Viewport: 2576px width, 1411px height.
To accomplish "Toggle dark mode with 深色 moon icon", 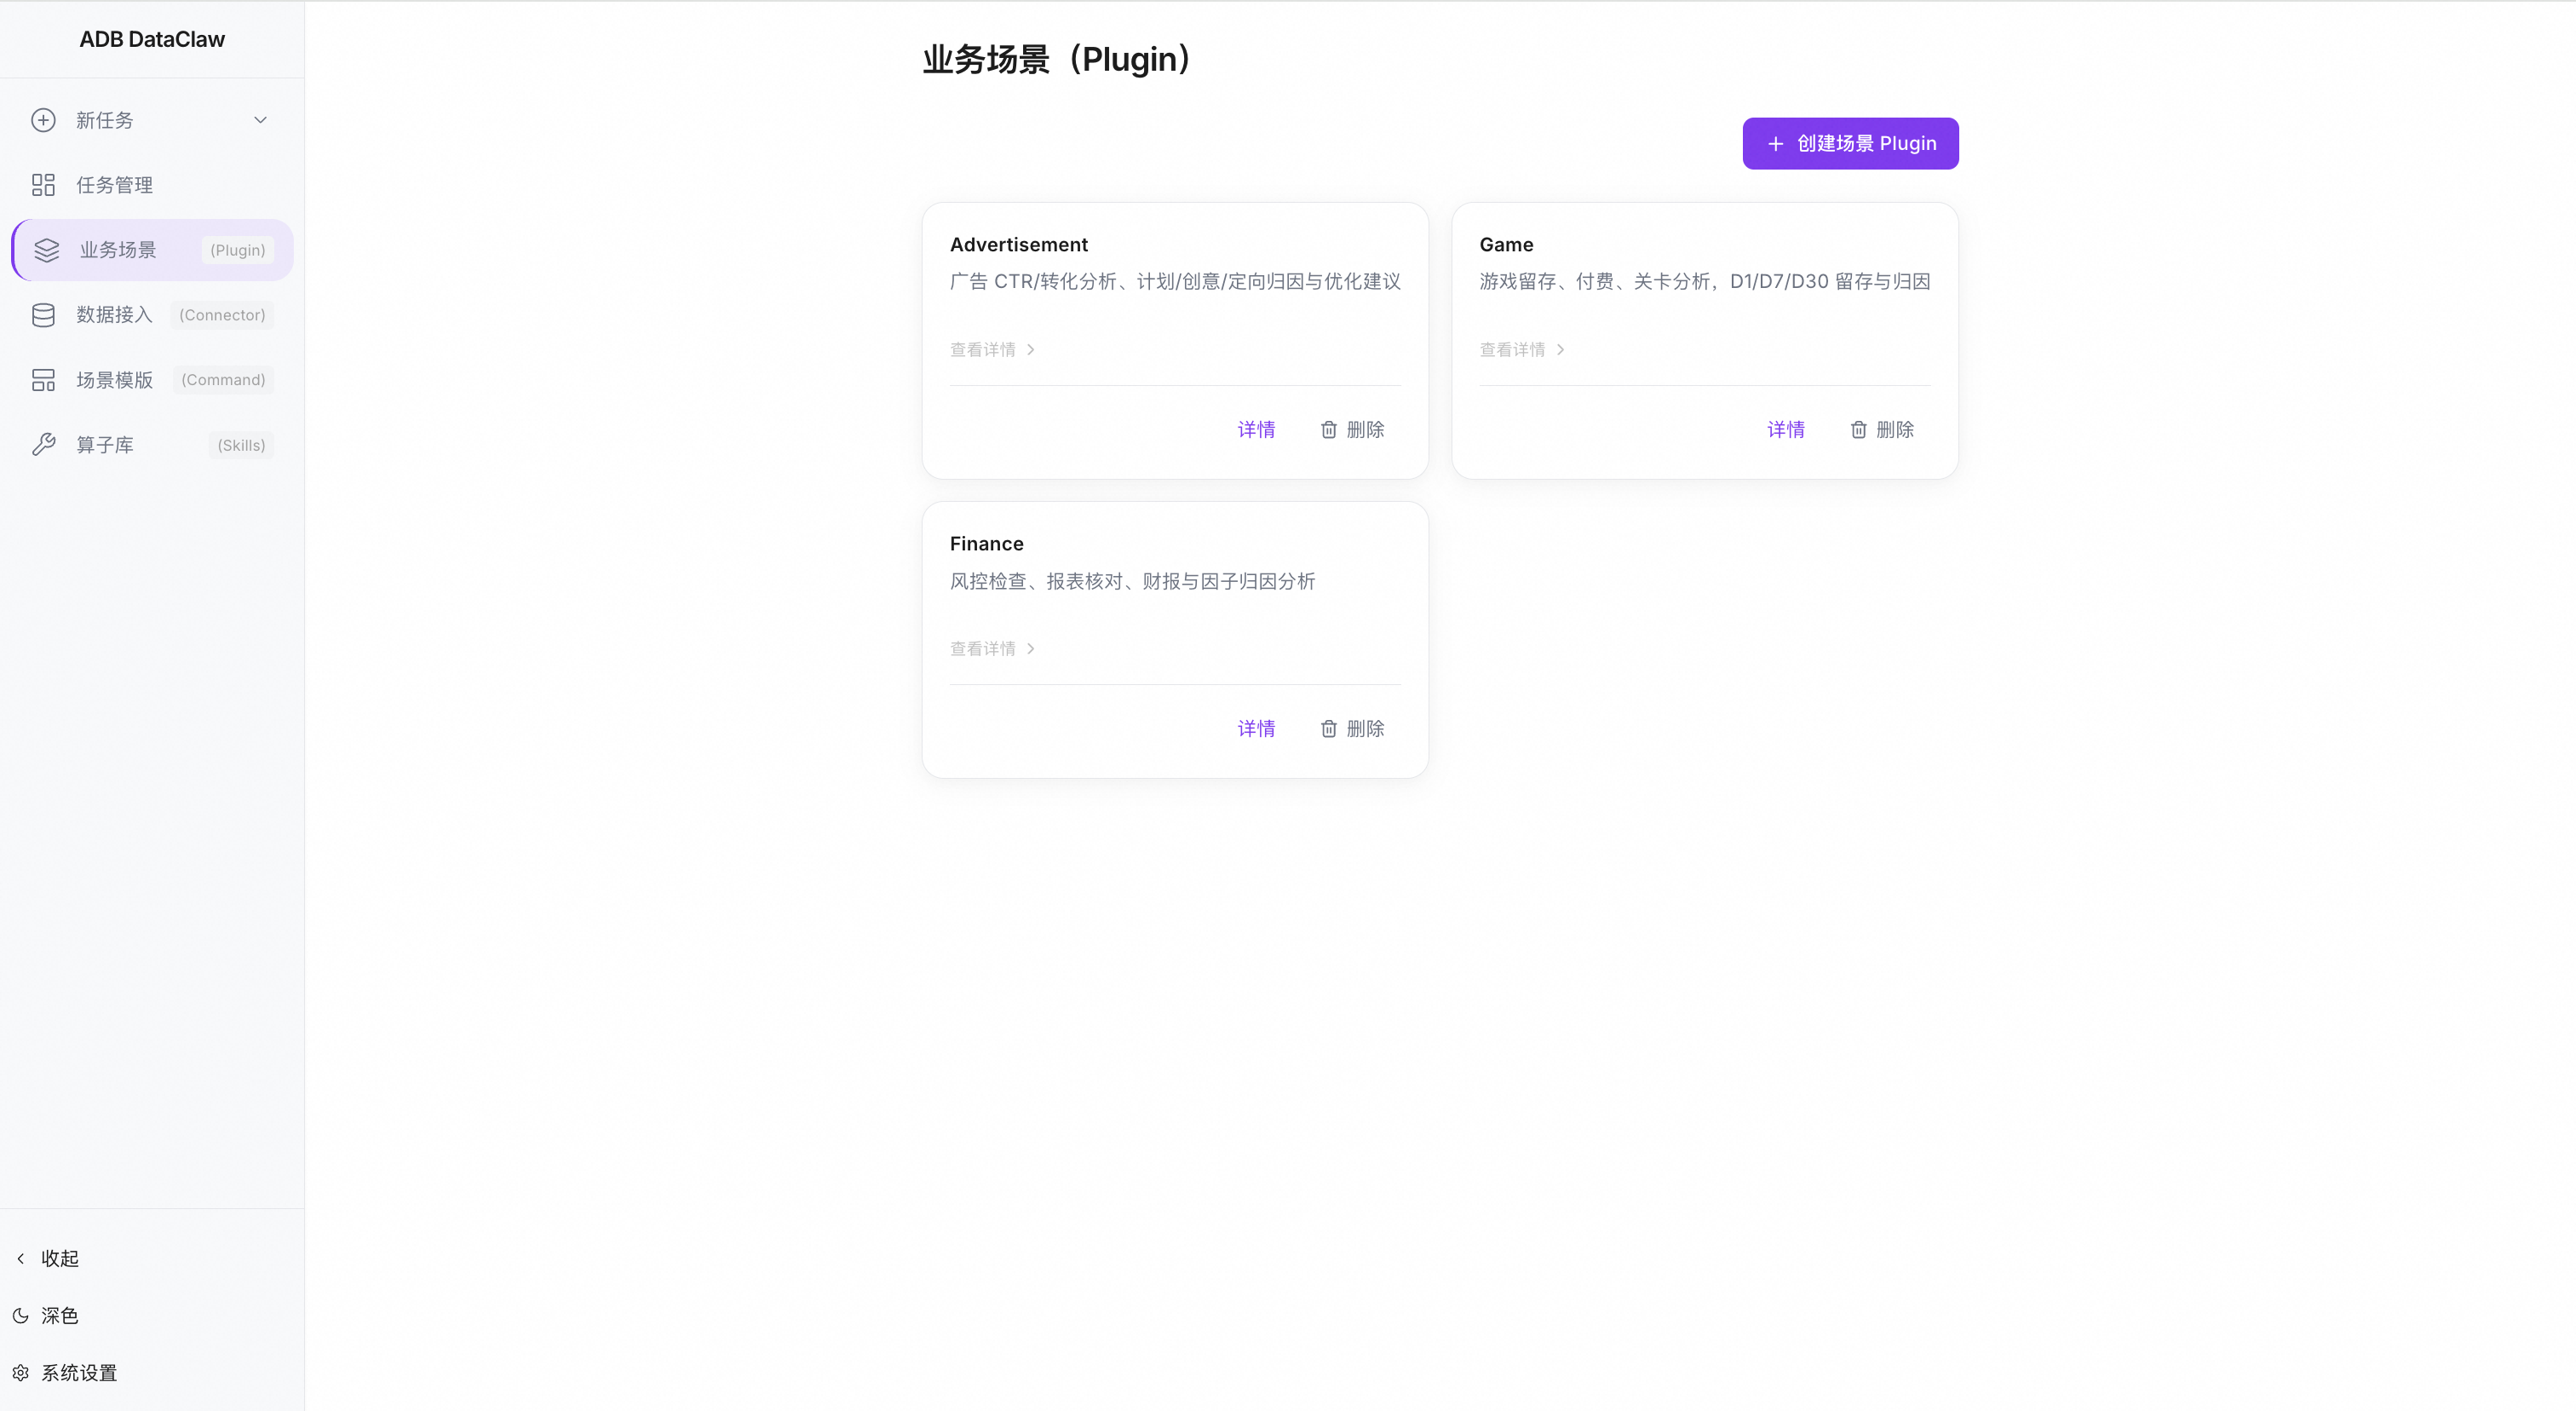I will click(x=21, y=1316).
